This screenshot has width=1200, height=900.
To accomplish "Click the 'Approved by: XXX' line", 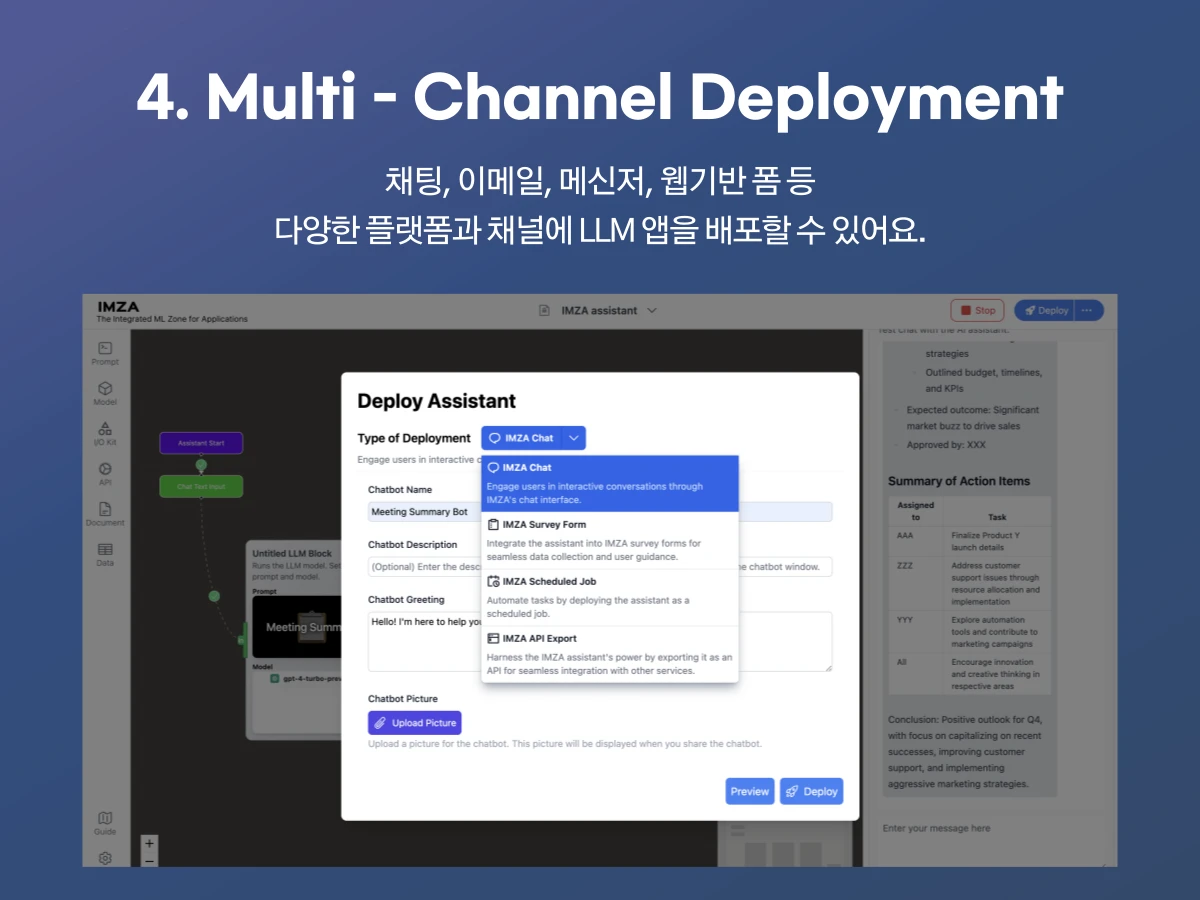I will point(946,445).
